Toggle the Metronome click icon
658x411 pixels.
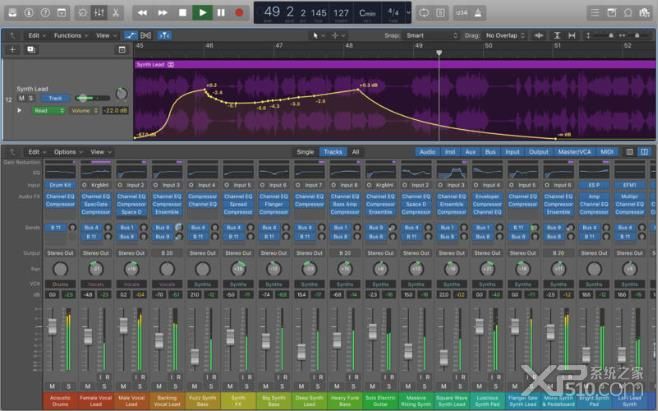478,13
